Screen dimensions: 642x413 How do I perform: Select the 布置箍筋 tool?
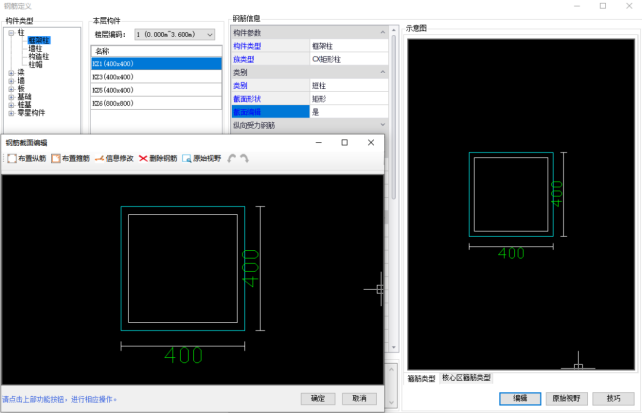tap(70, 158)
